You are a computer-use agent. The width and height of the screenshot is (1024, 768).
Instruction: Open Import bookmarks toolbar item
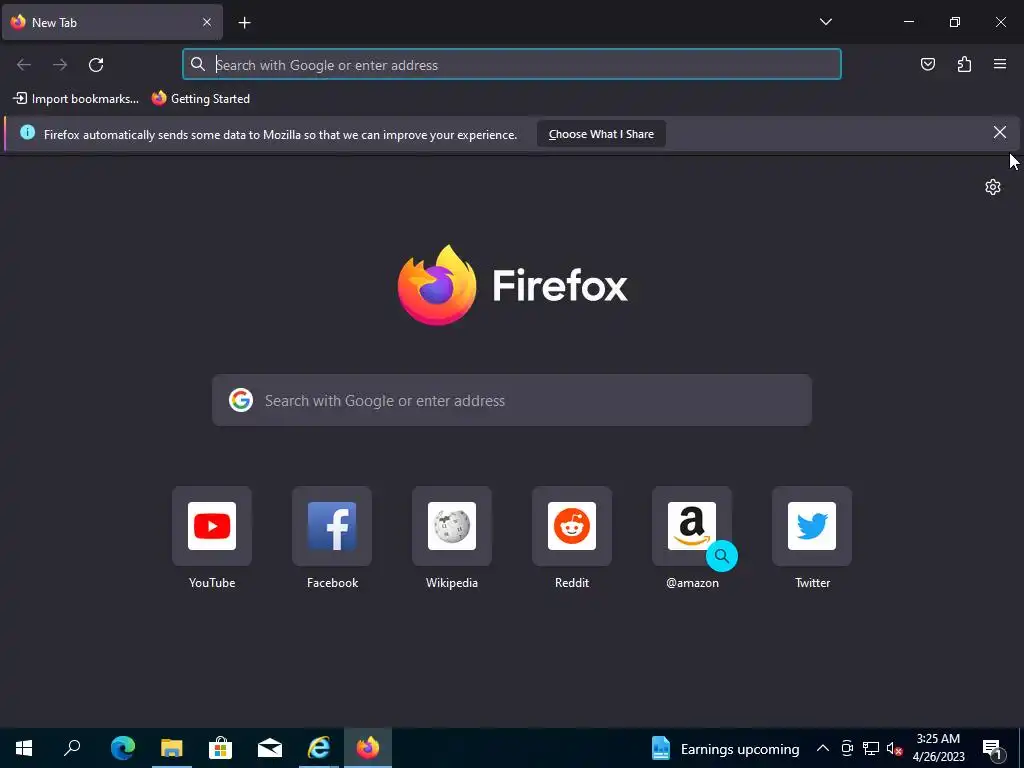[76, 99]
